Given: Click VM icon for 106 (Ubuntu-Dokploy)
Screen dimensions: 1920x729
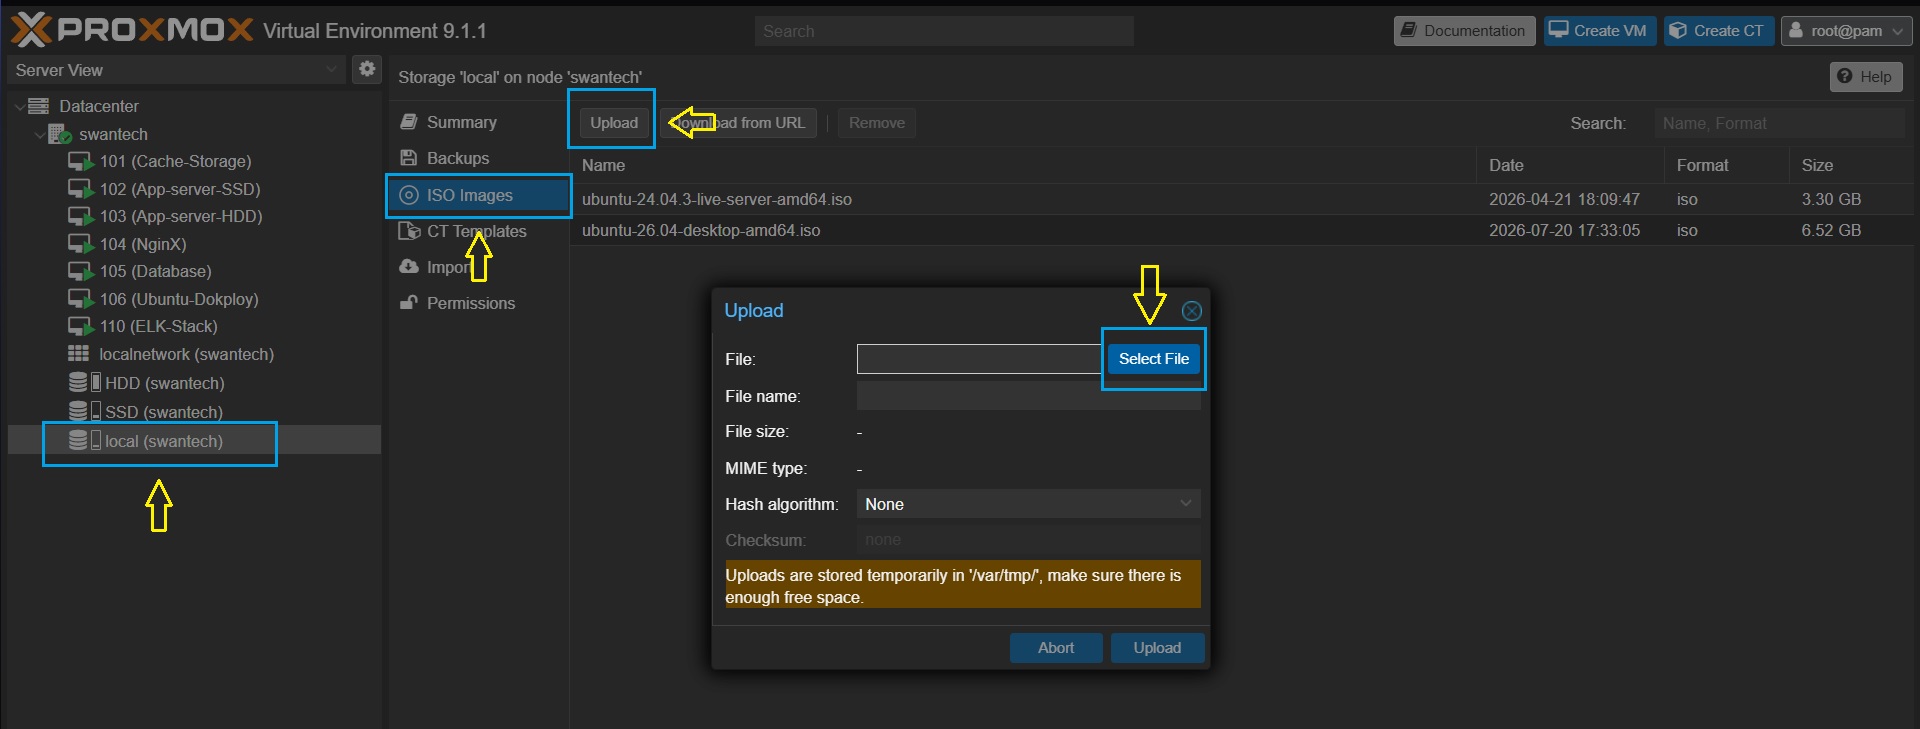Looking at the screenshot, I should click(x=81, y=299).
